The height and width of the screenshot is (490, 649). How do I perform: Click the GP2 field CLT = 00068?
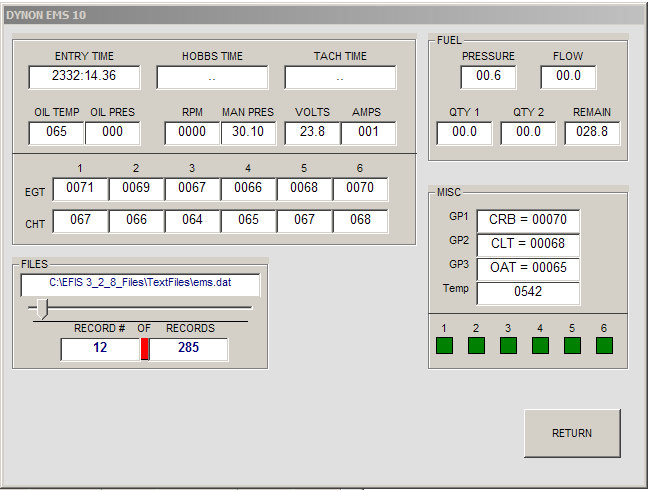click(x=528, y=245)
